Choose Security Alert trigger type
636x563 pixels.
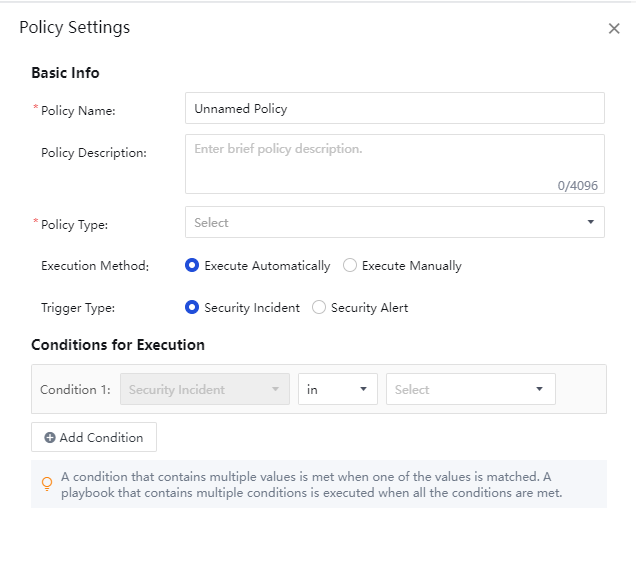[319, 308]
